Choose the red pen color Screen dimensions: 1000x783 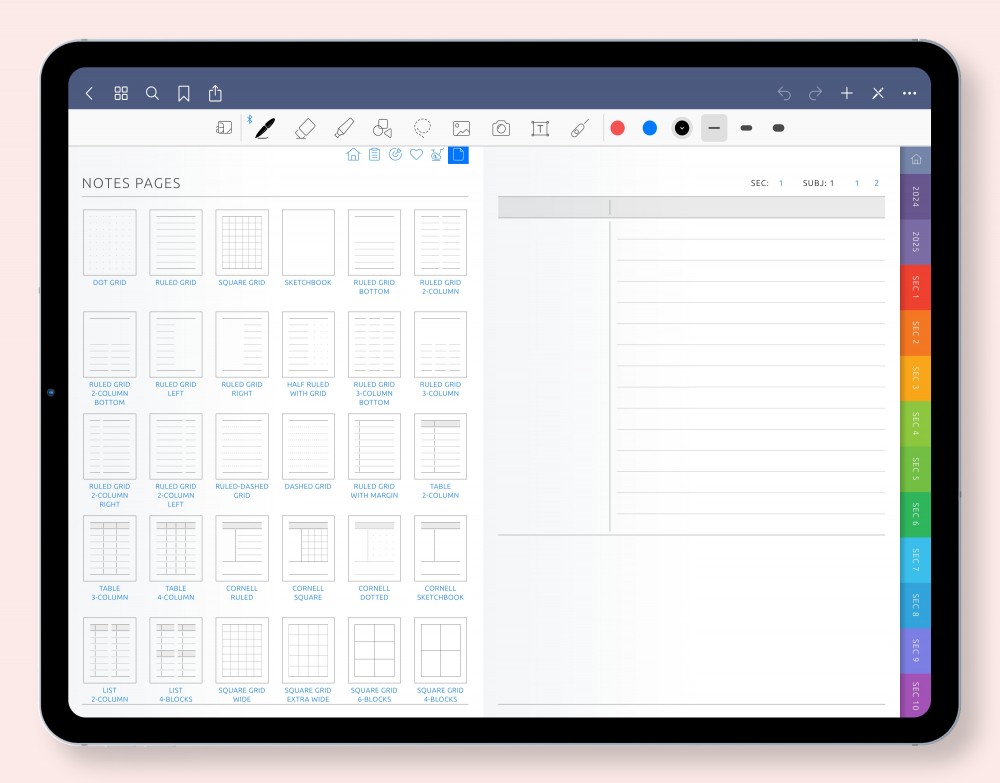coord(617,128)
